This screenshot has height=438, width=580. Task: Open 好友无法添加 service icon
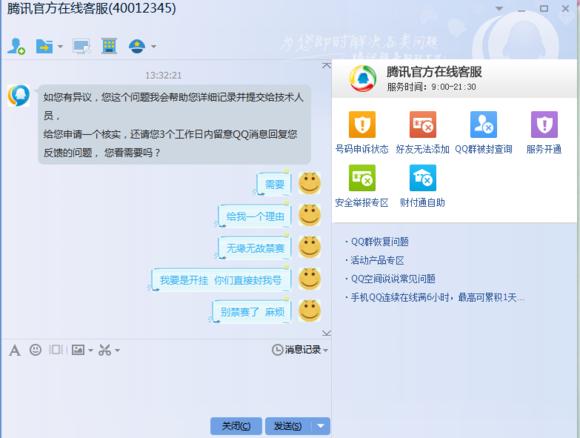423,124
